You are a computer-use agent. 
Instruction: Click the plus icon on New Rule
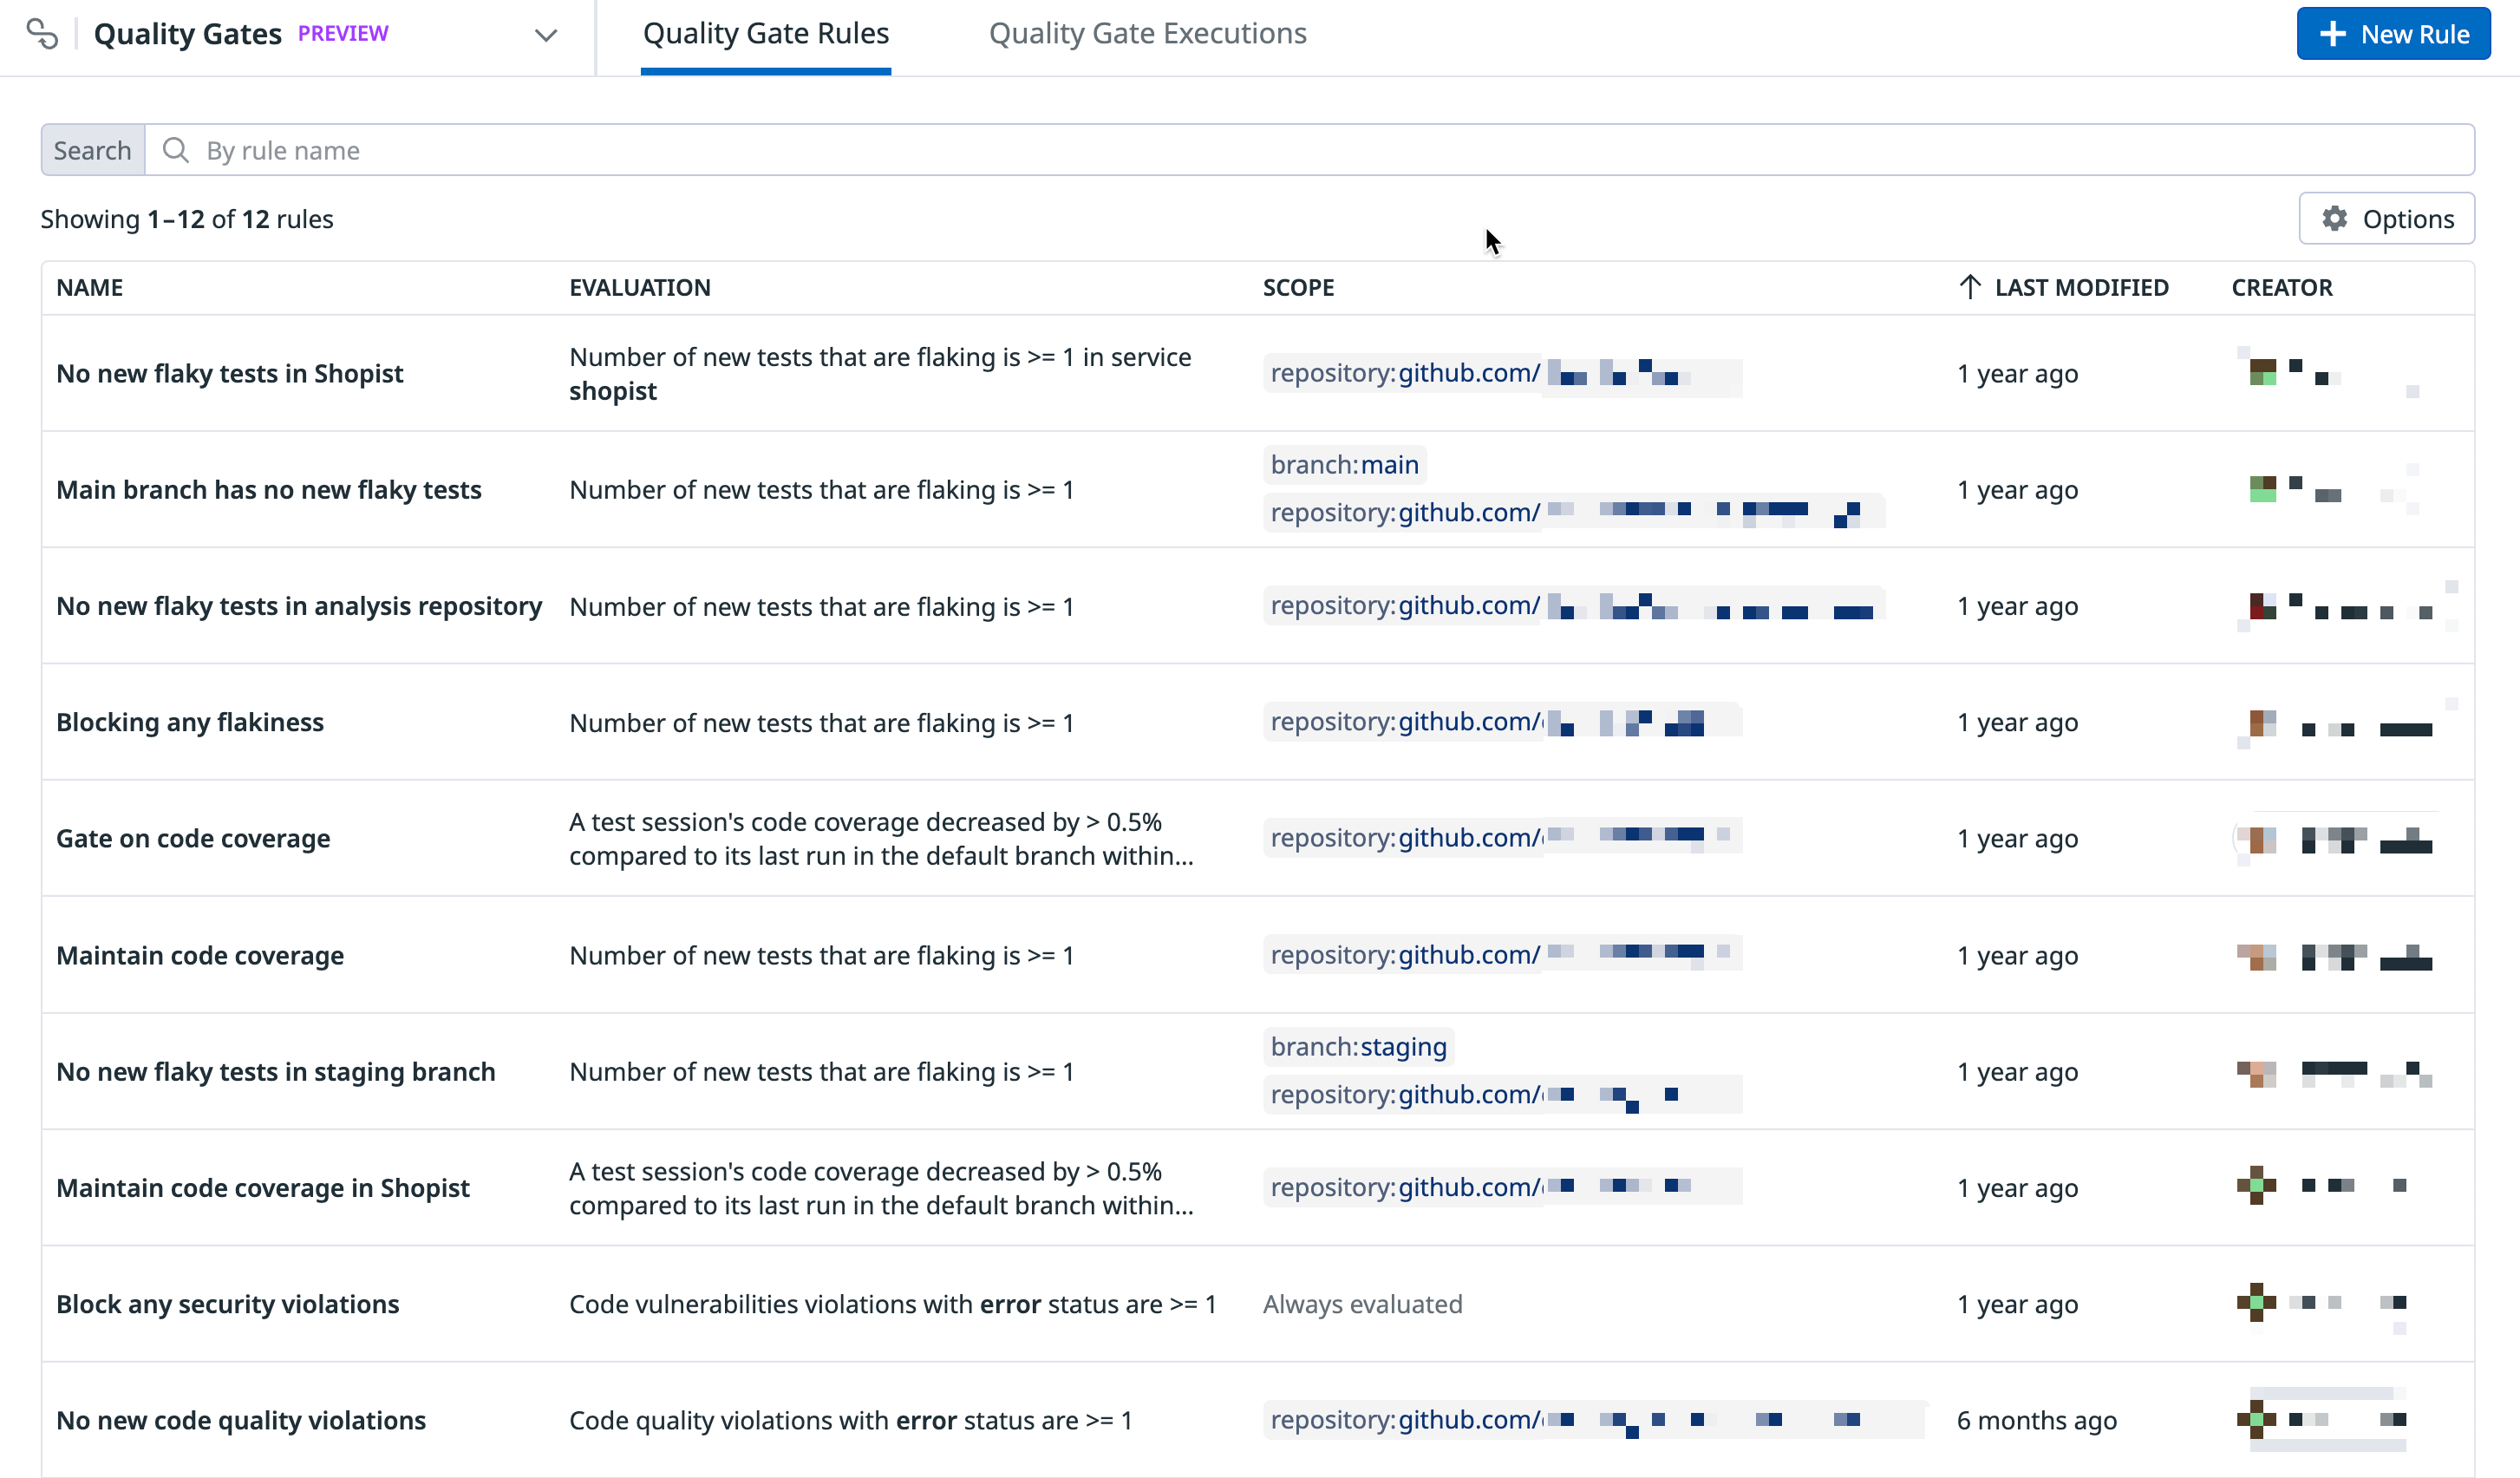[x=2332, y=34]
